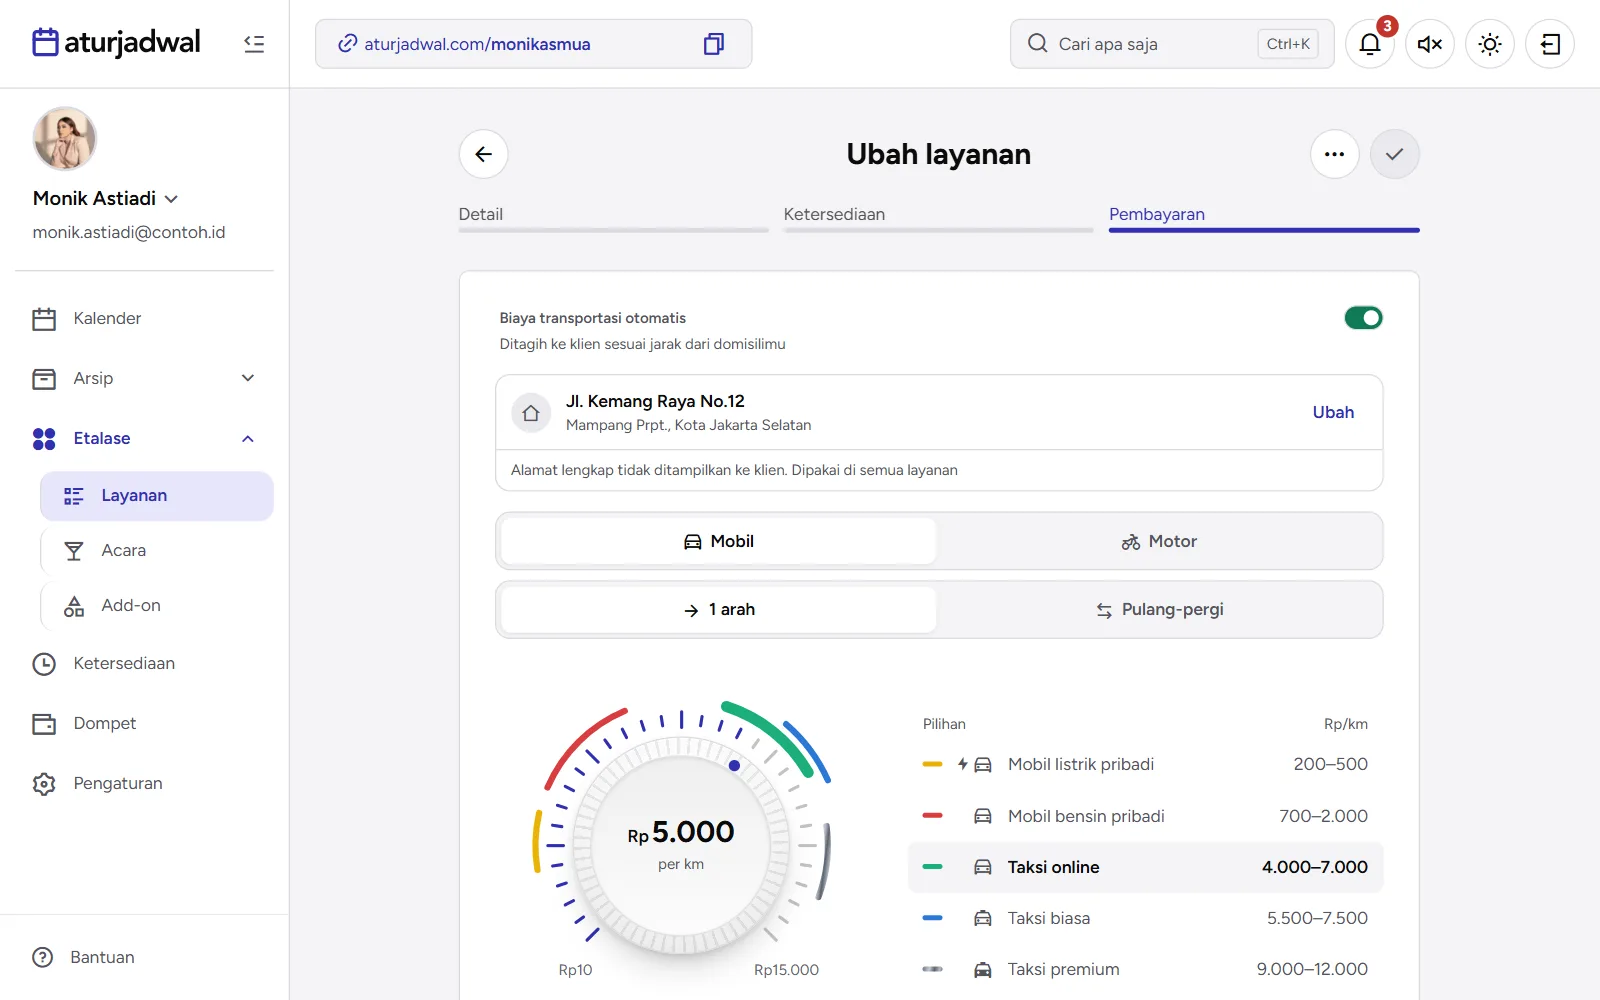The height and width of the screenshot is (1000, 1600).
Task: Click the logout icon in top bar
Action: [x=1550, y=44]
